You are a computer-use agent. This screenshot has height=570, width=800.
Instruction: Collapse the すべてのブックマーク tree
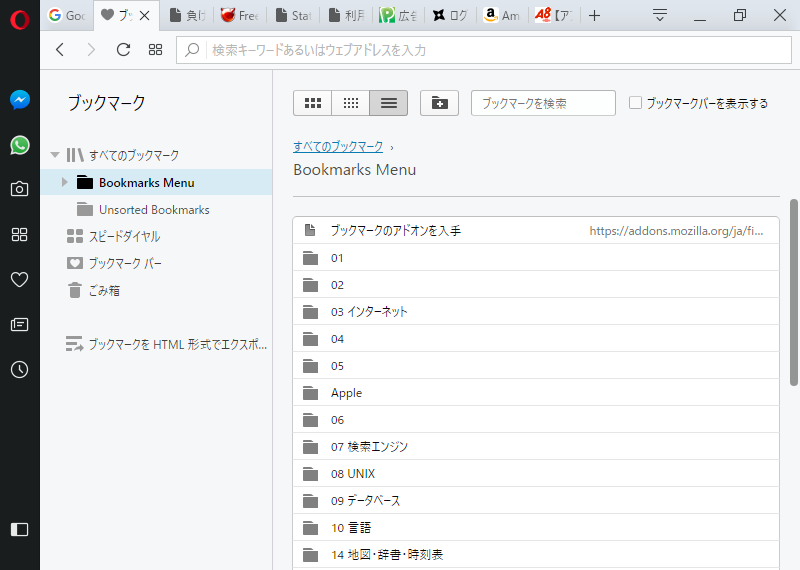click(55, 155)
